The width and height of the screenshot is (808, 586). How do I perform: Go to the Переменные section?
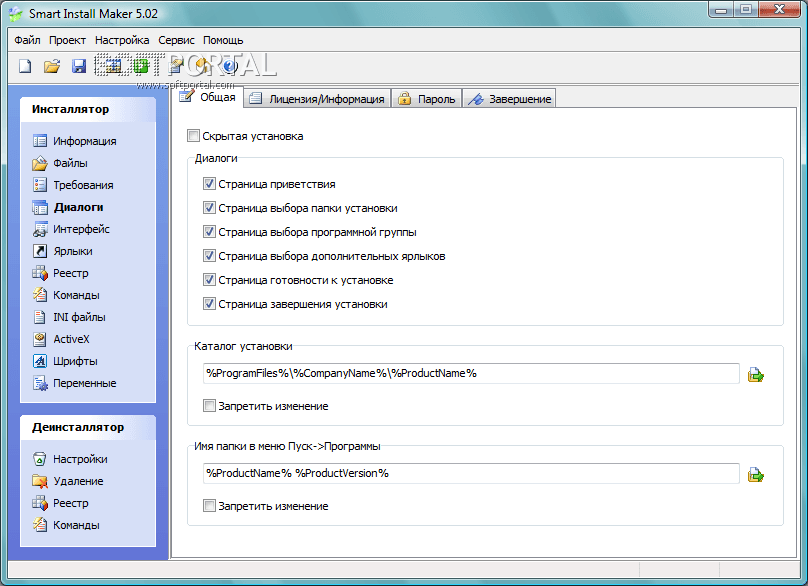coord(75,383)
